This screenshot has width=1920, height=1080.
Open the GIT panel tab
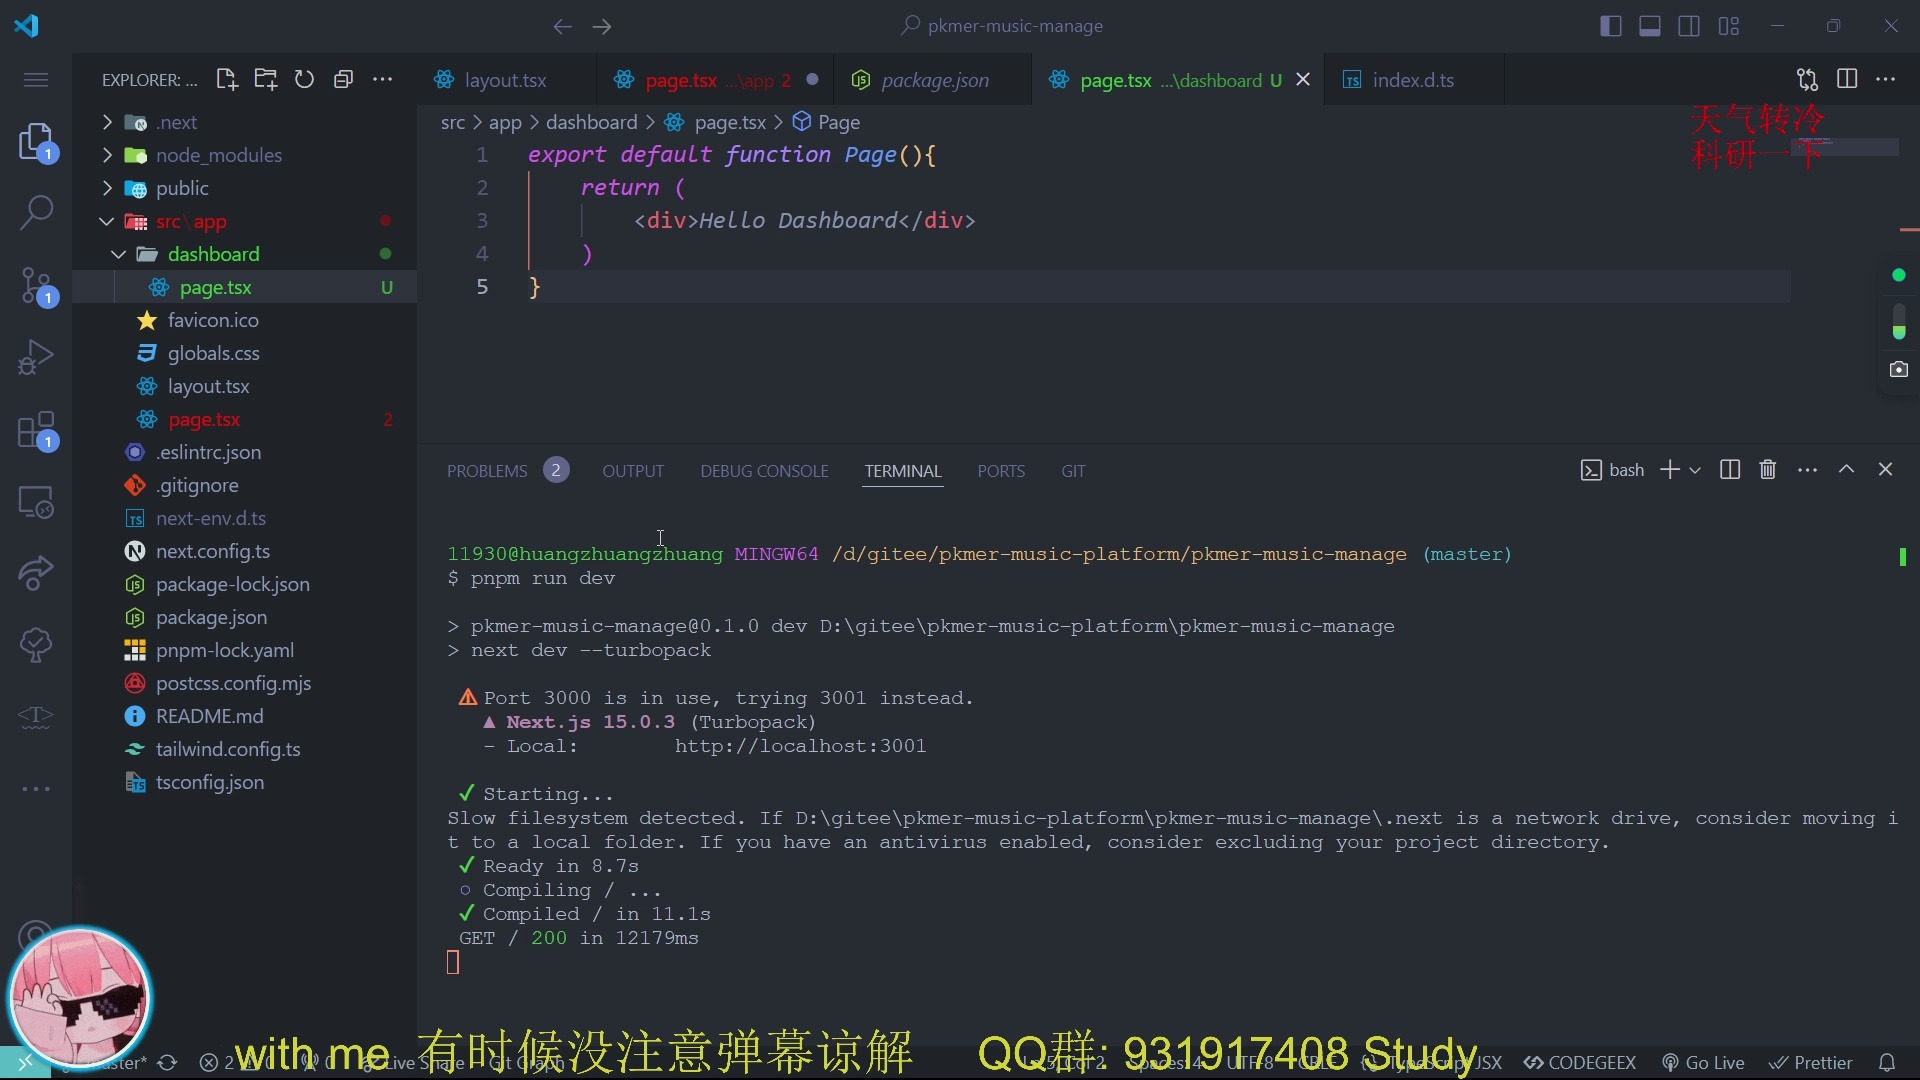[x=1073, y=471]
